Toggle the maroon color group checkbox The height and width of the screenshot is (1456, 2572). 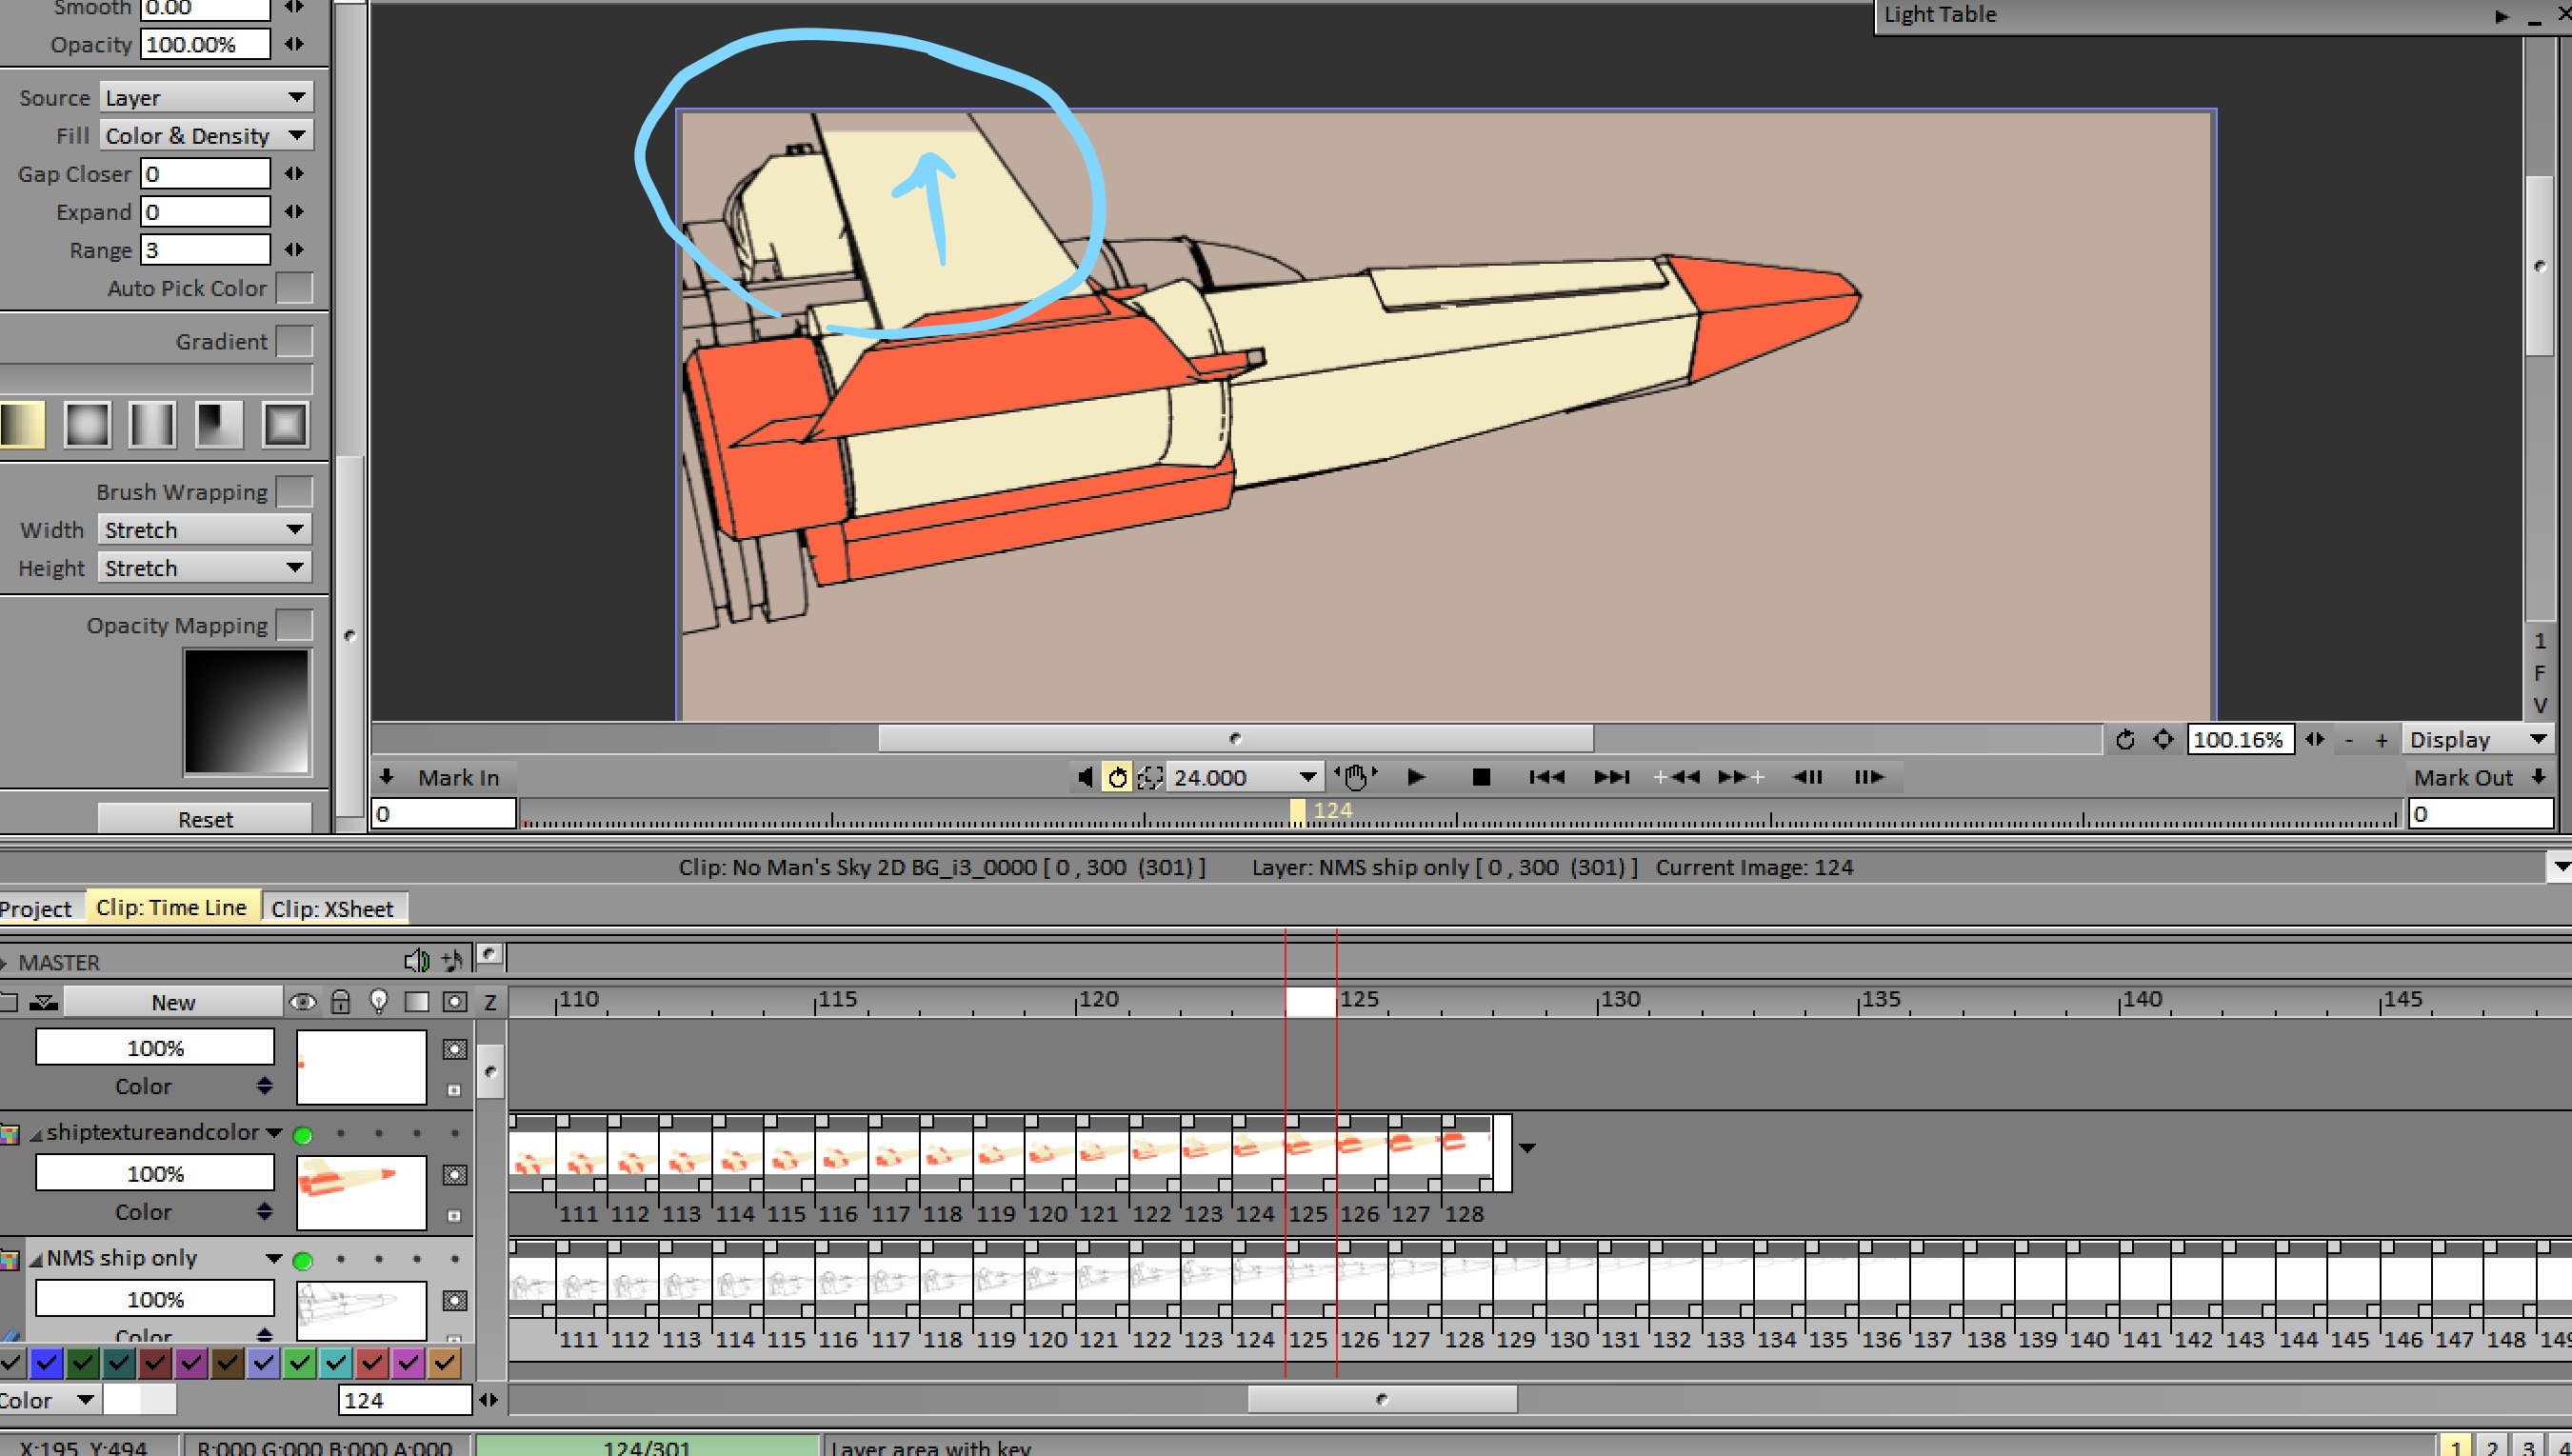[154, 1362]
